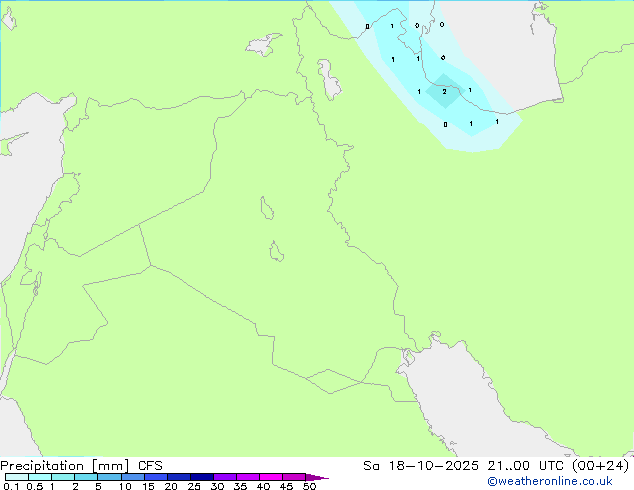Pick the 2–5 mm legend swatch
Viewport: 634px width, 490px height.
point(86,477)
